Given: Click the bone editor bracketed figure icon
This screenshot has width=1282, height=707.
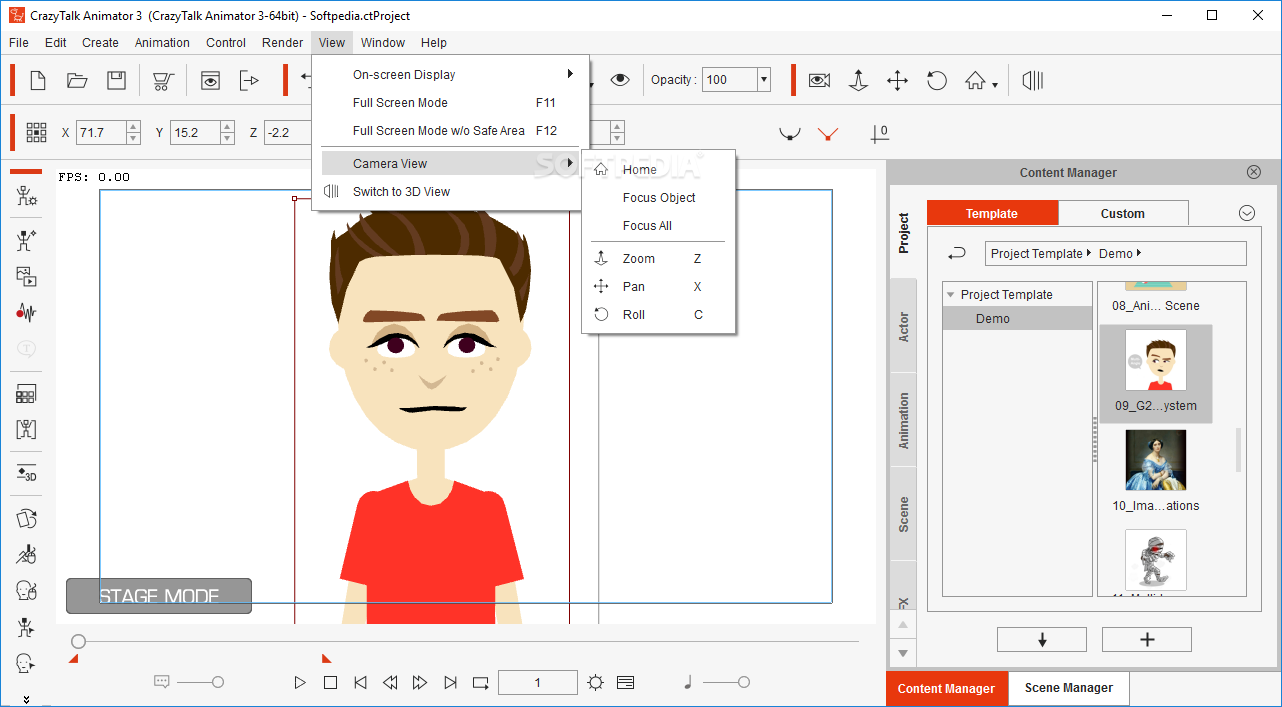Looking at the screenshot, I should (27, 430).
